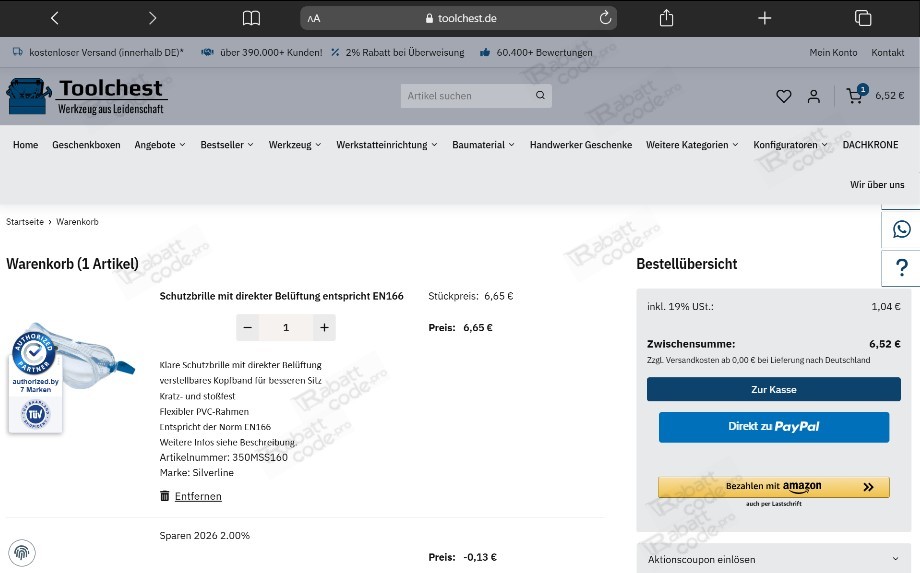Select the toolchest.de address bar
This screenshot has width=920, height=573.
point(458,18)
